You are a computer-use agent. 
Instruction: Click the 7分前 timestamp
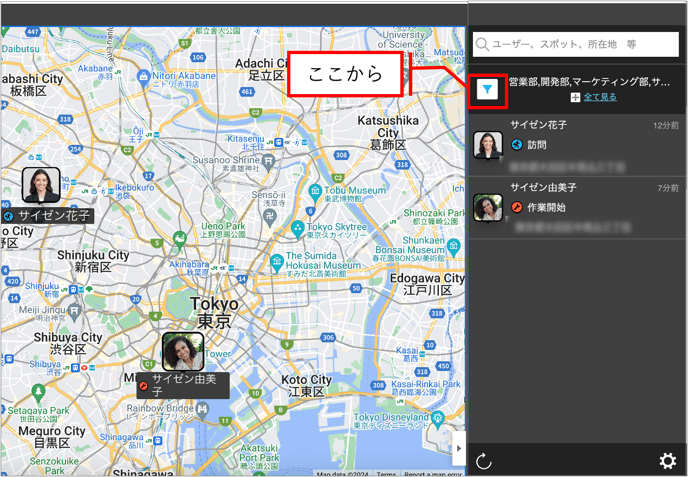coord(668,188)
